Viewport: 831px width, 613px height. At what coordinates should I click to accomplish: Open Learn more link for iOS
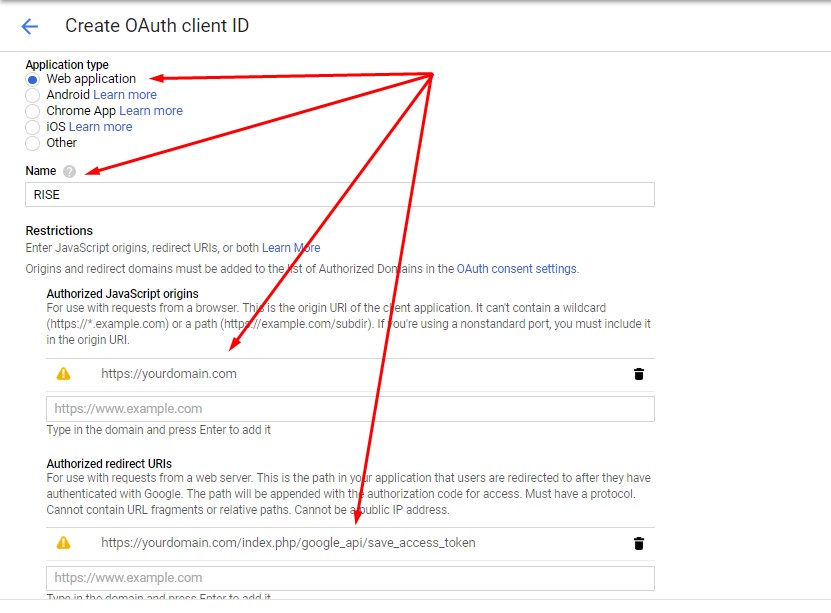(101, 127)
